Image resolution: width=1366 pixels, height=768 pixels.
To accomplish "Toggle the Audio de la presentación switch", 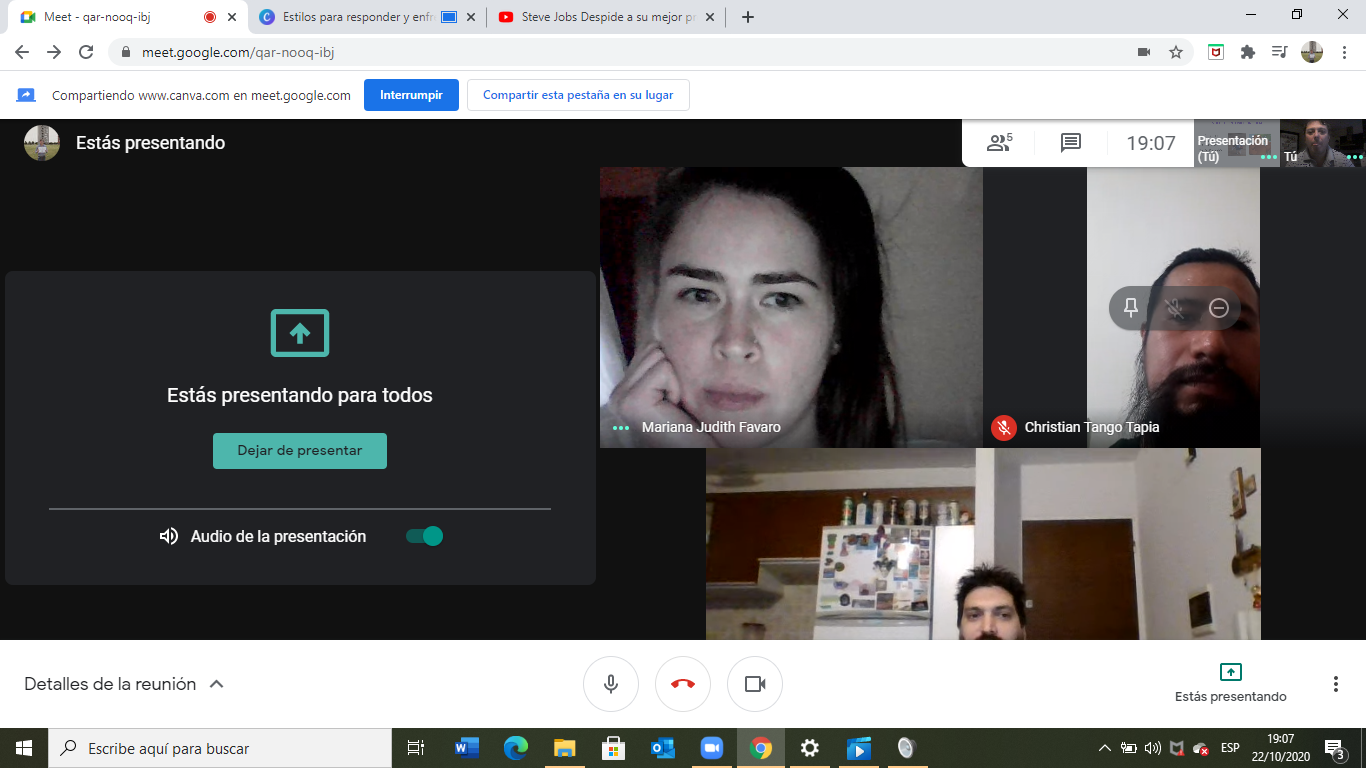I will [x=424, y=536].
